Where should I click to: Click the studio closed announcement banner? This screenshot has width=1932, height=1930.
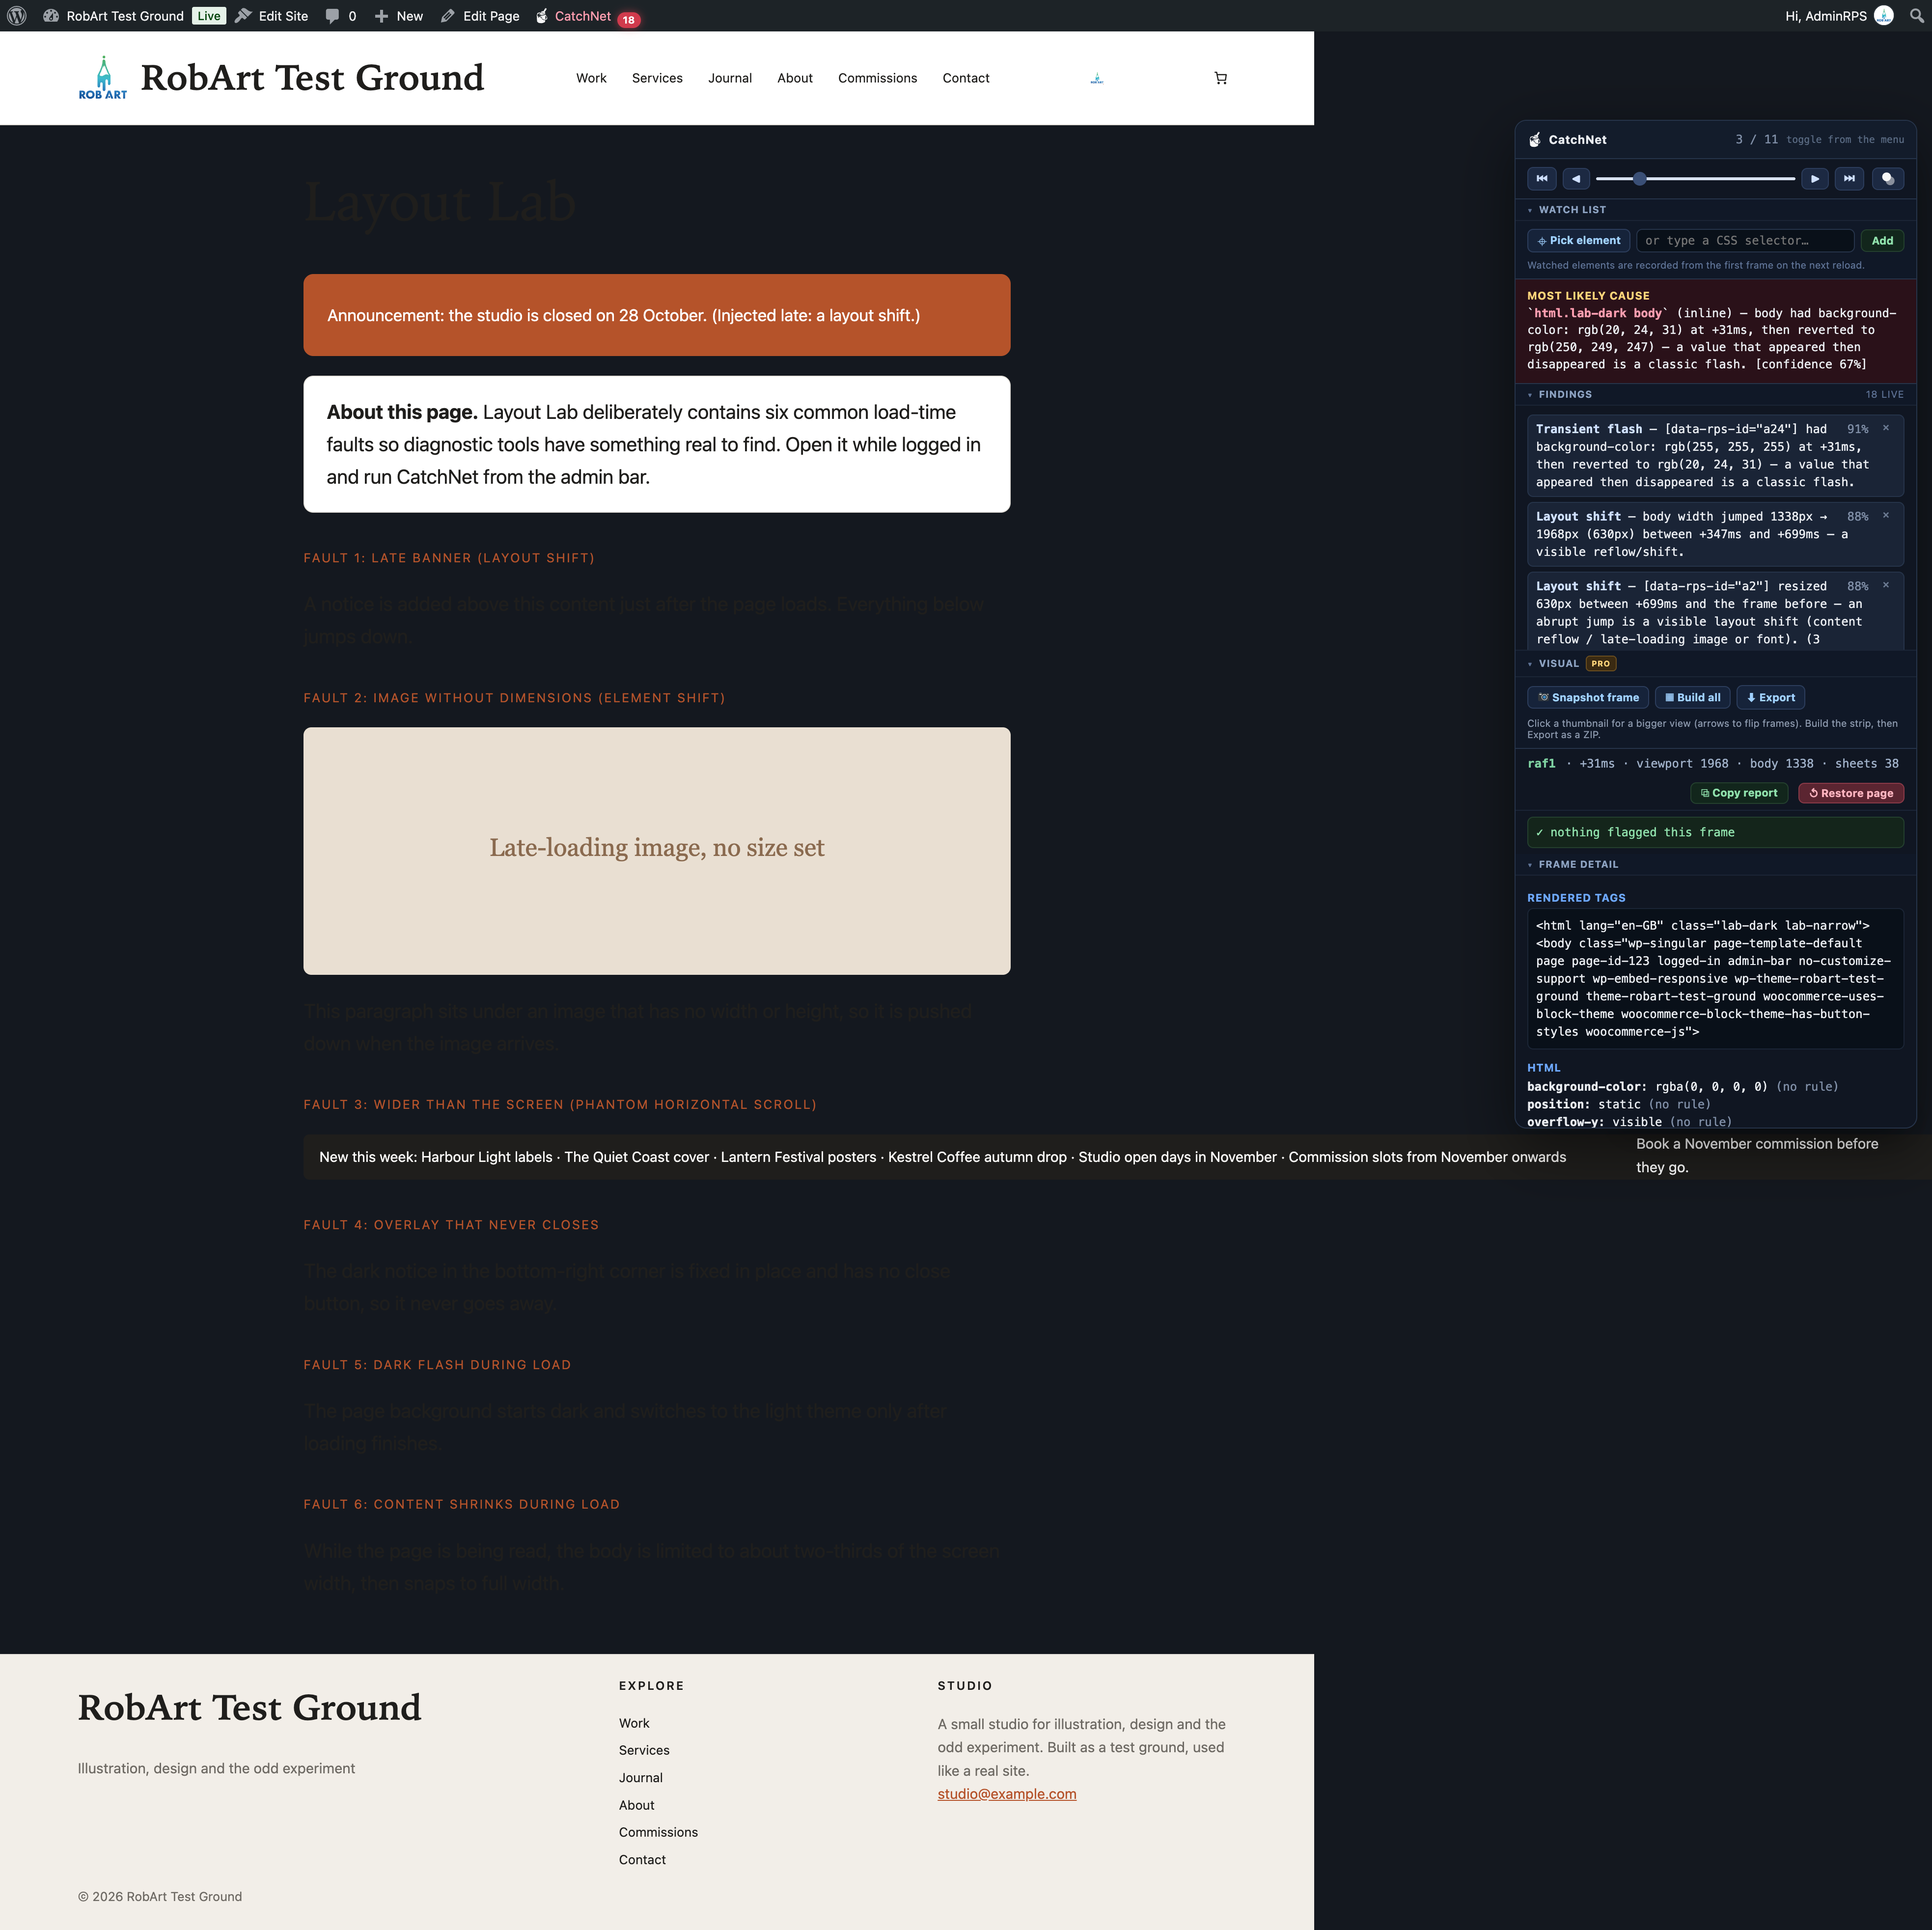click(x=657, y=315)
